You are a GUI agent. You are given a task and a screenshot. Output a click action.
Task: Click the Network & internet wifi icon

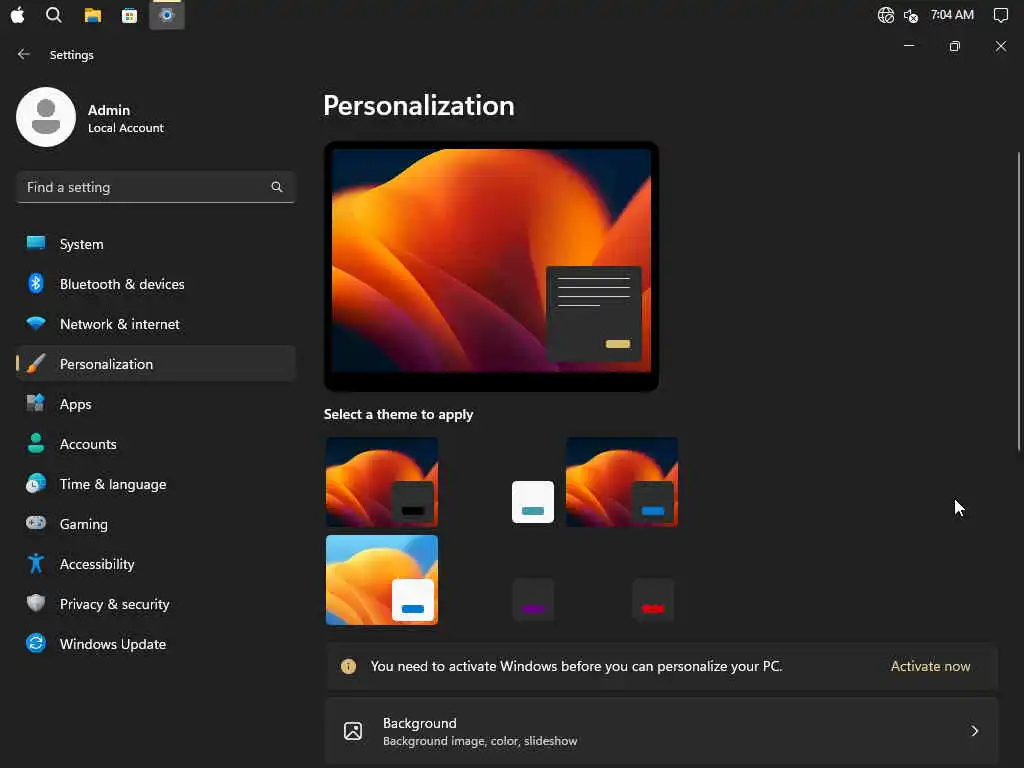click(36, 323)
